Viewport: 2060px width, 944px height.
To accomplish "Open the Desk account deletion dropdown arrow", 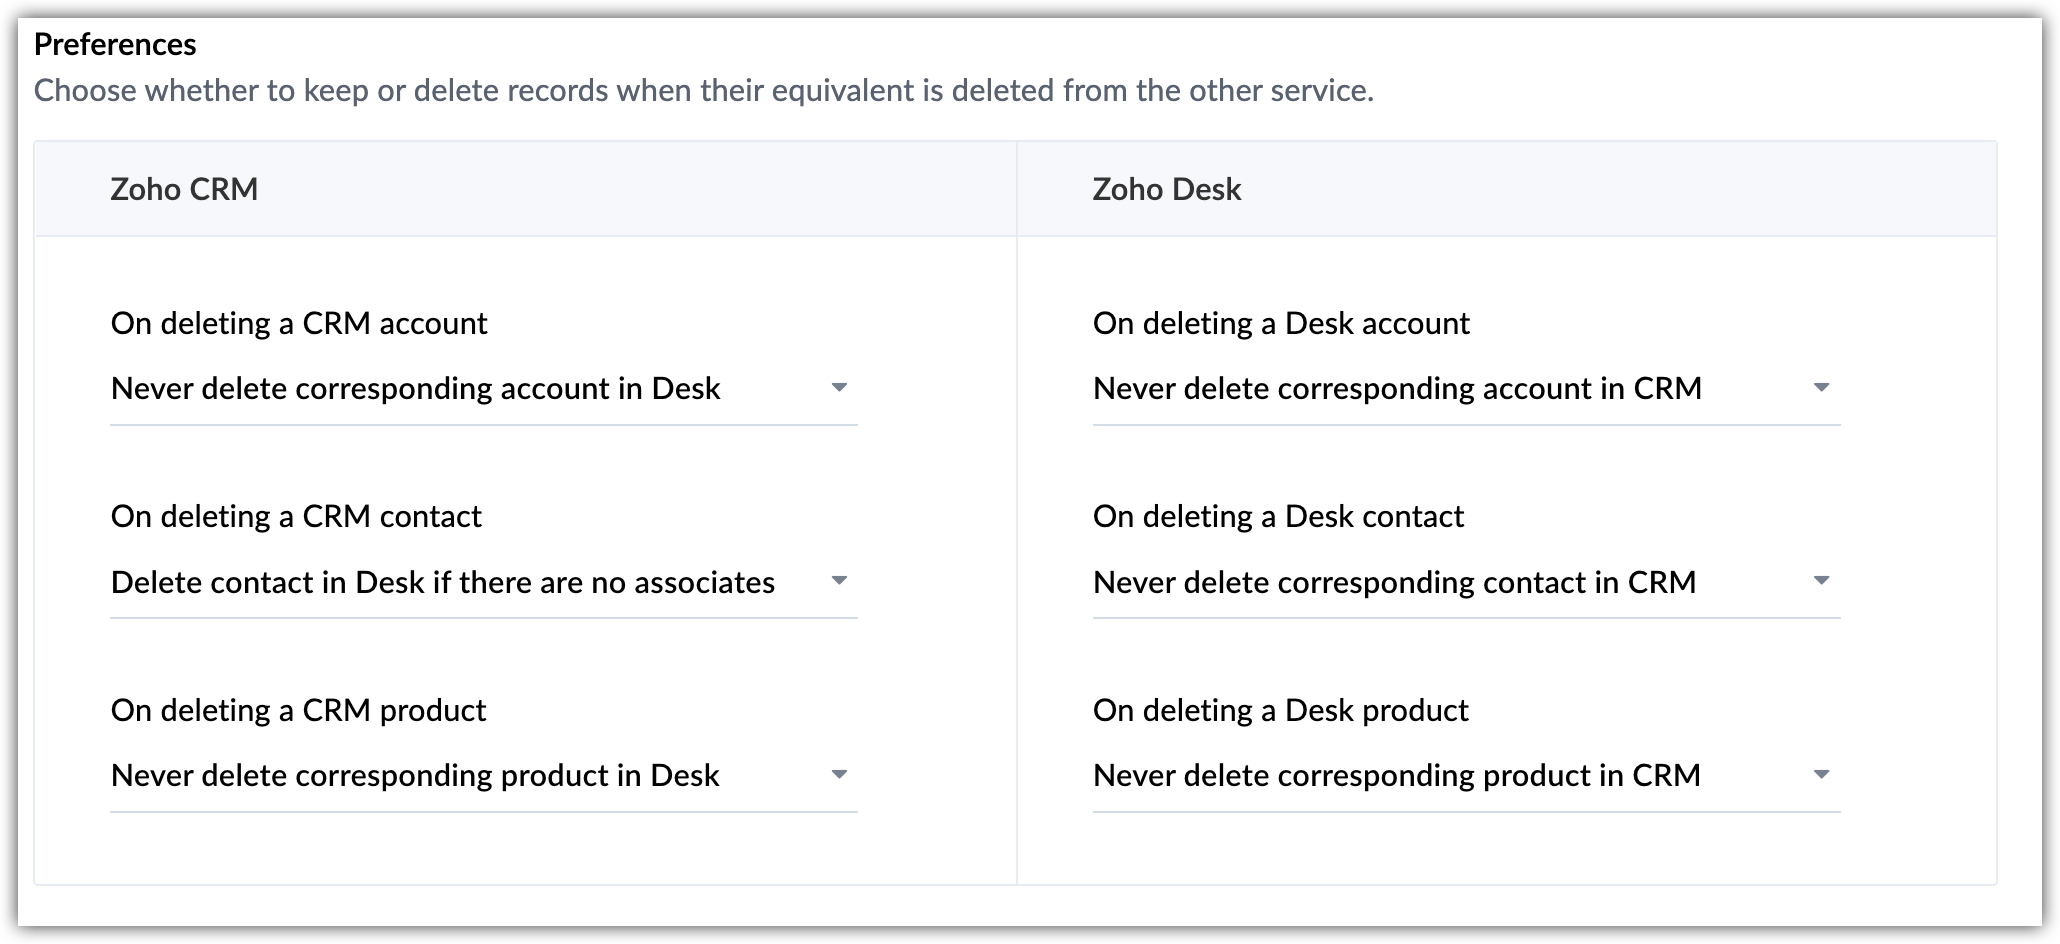I will [x=1821, y=388].
